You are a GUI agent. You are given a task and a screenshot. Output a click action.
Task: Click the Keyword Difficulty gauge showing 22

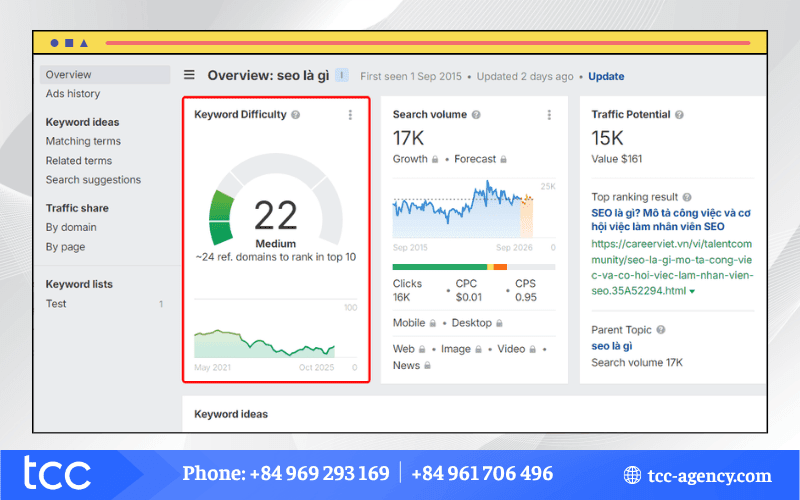(275, 215)
